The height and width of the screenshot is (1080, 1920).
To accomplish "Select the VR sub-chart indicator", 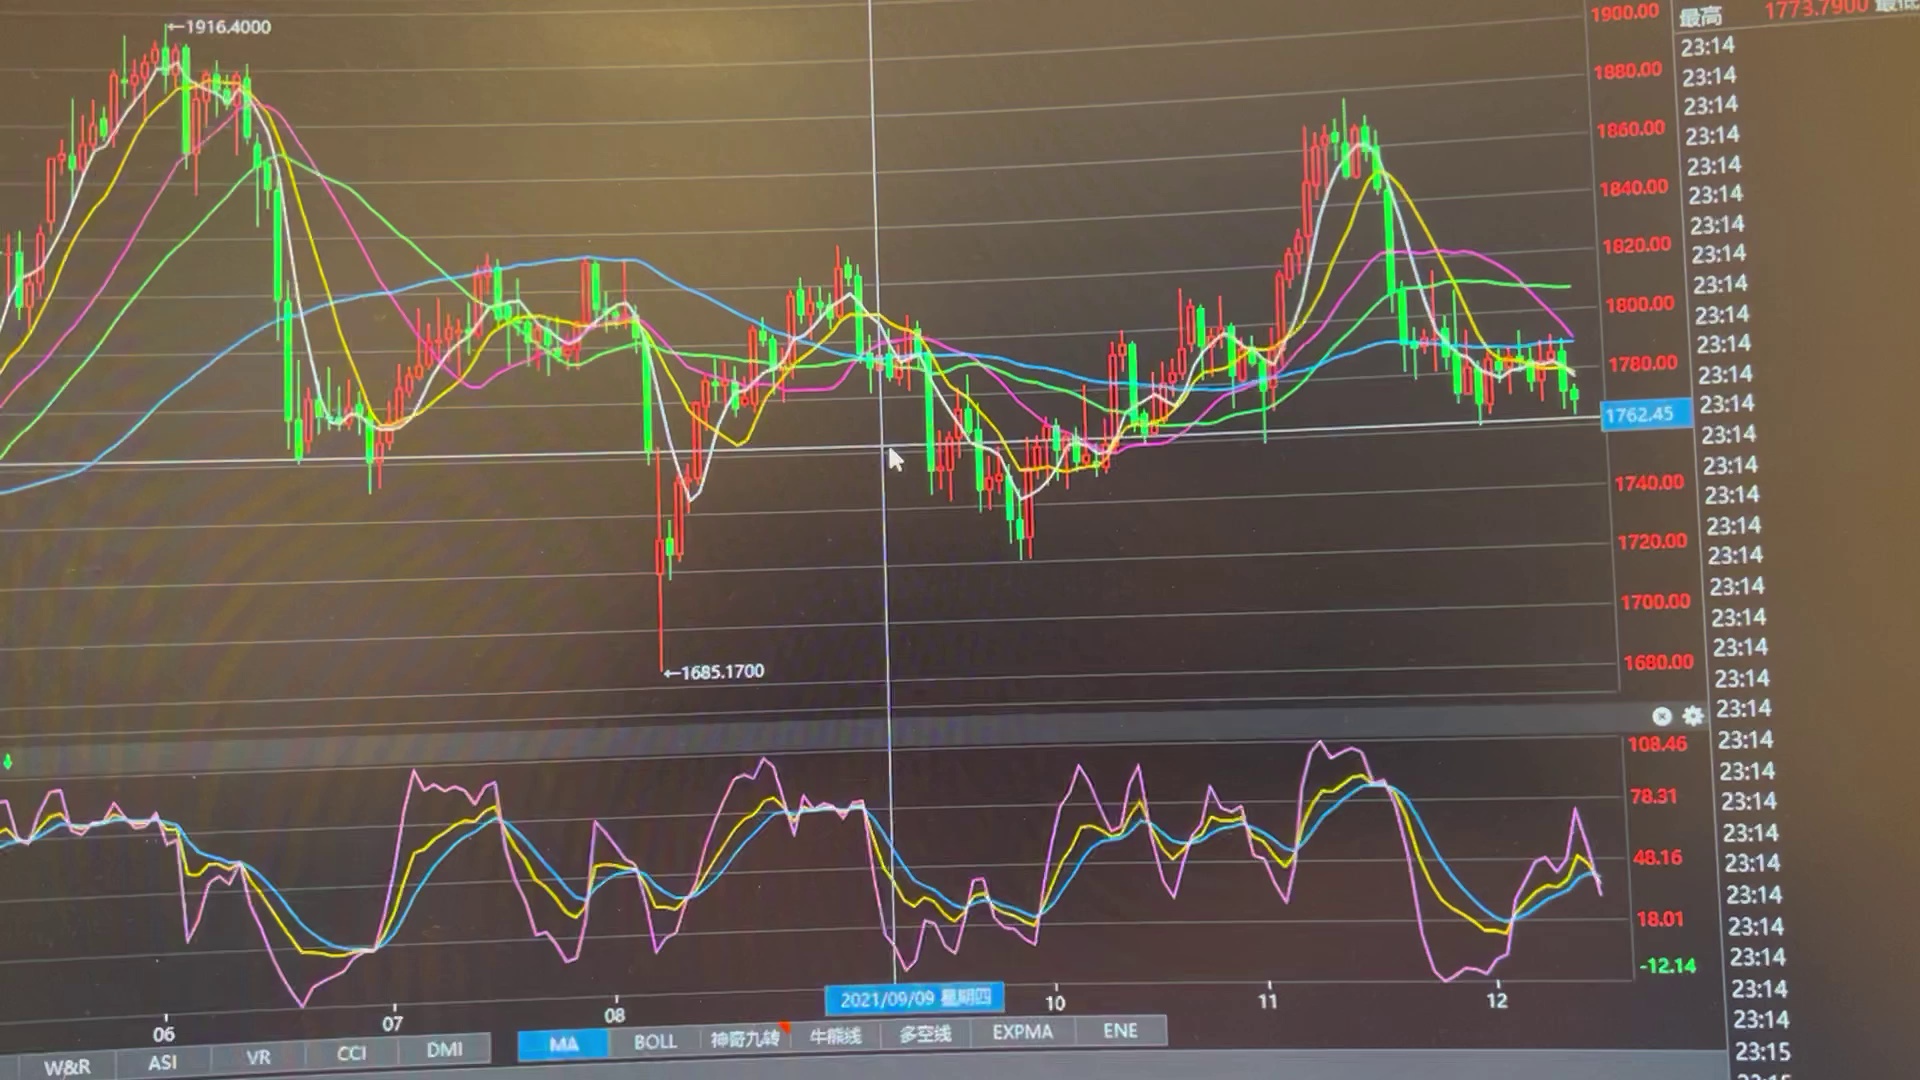I will tap(258, 1057).
